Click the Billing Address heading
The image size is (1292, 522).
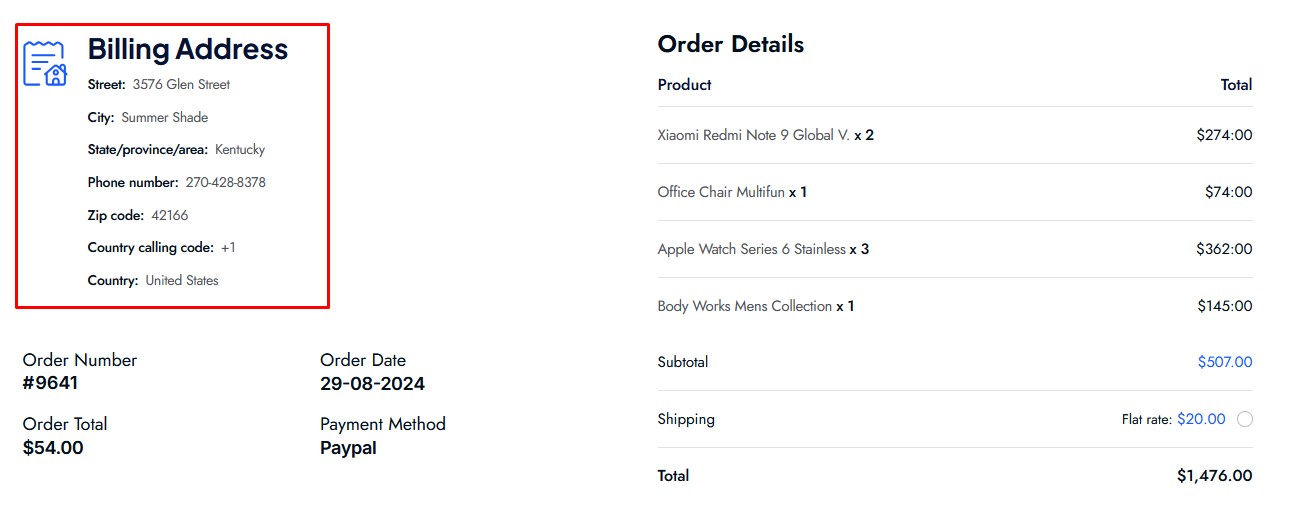click(188, 49)
